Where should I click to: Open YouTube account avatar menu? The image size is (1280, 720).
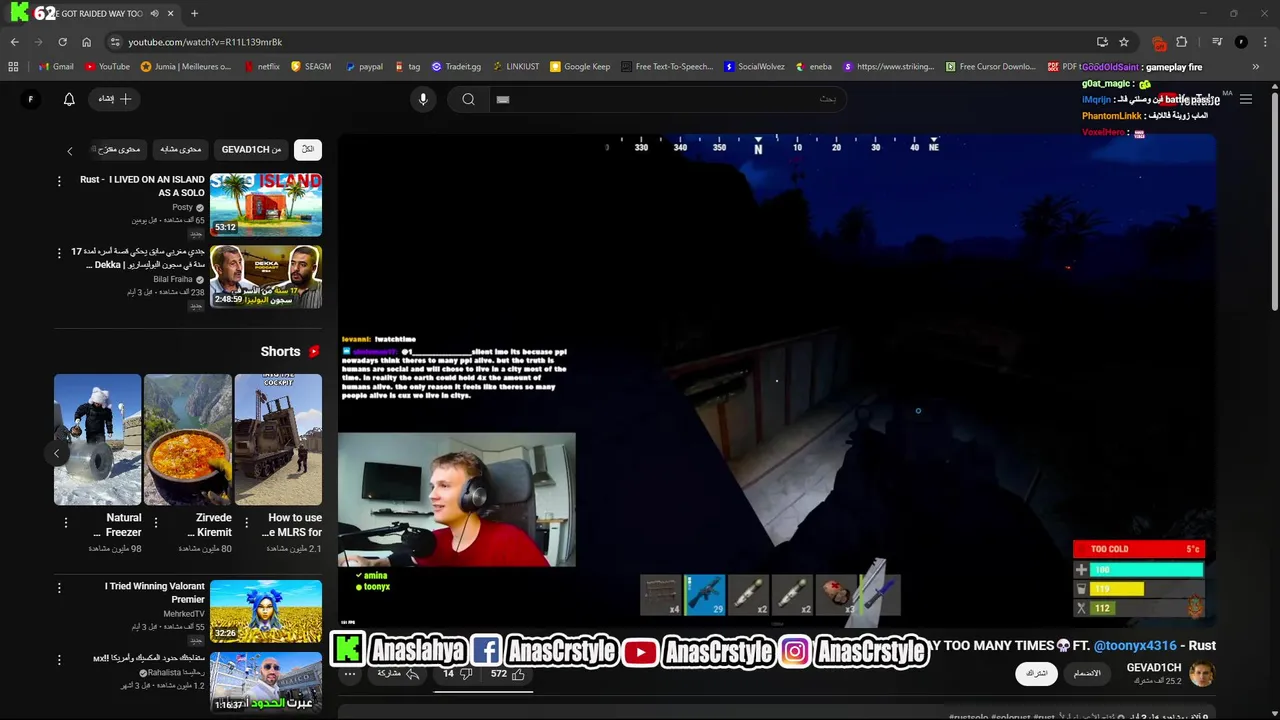pos(30,99)
